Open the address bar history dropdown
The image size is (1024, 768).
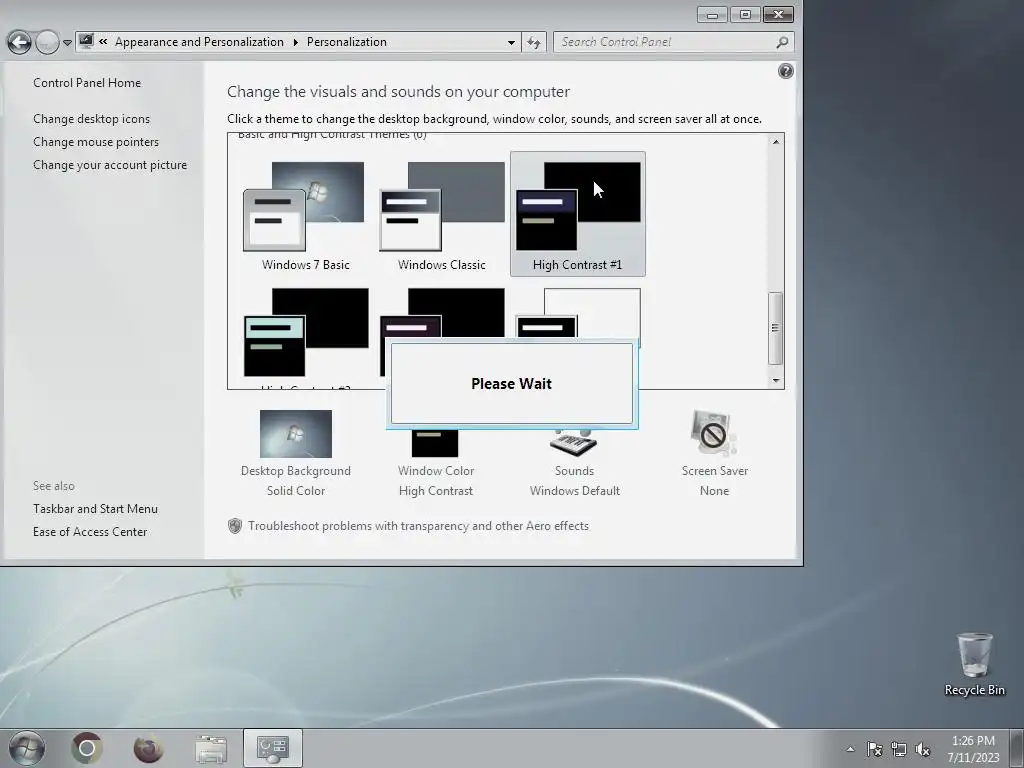(511, 42)
